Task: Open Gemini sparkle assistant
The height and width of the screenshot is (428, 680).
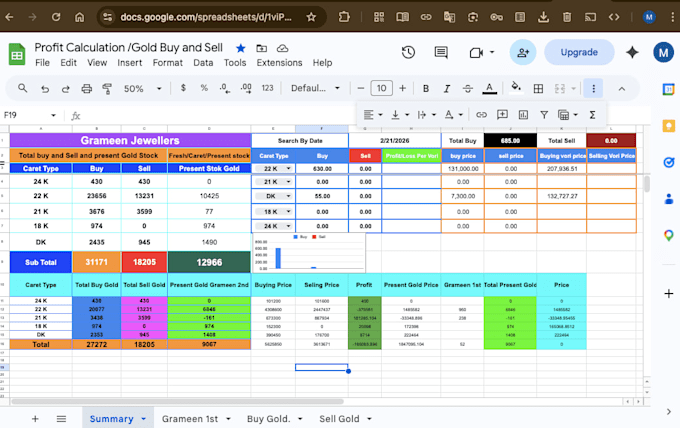Action: 632,52
